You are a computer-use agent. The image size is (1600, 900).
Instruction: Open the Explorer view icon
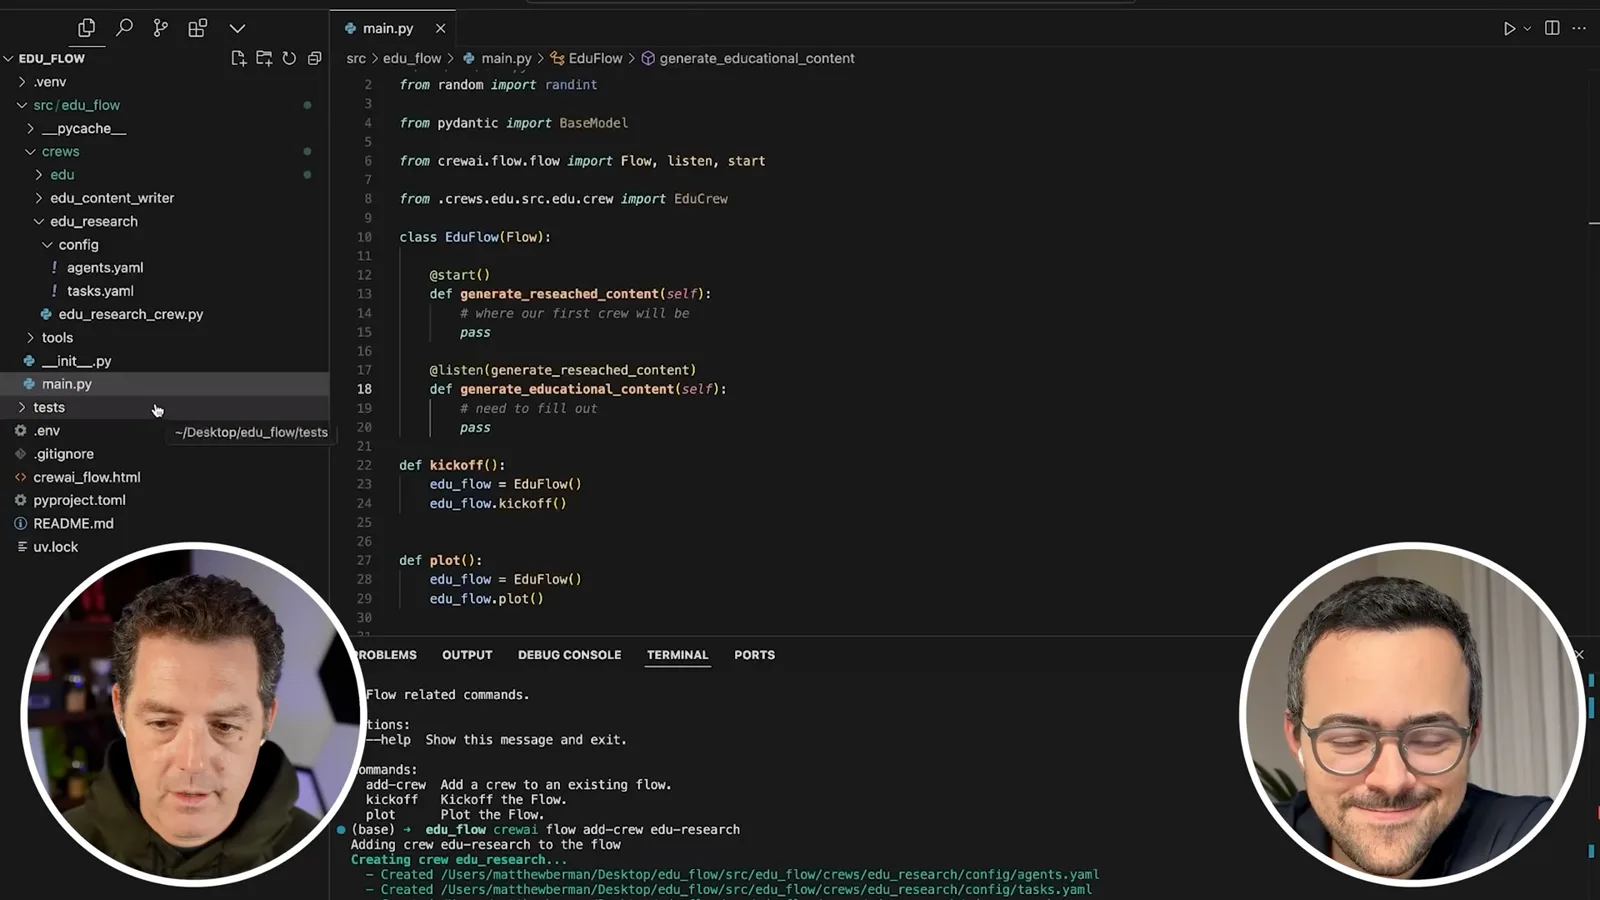(x=87, y=28)
